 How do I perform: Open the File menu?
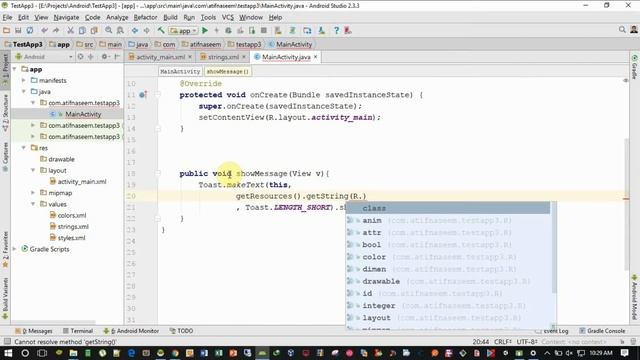(x=7, y=18)
